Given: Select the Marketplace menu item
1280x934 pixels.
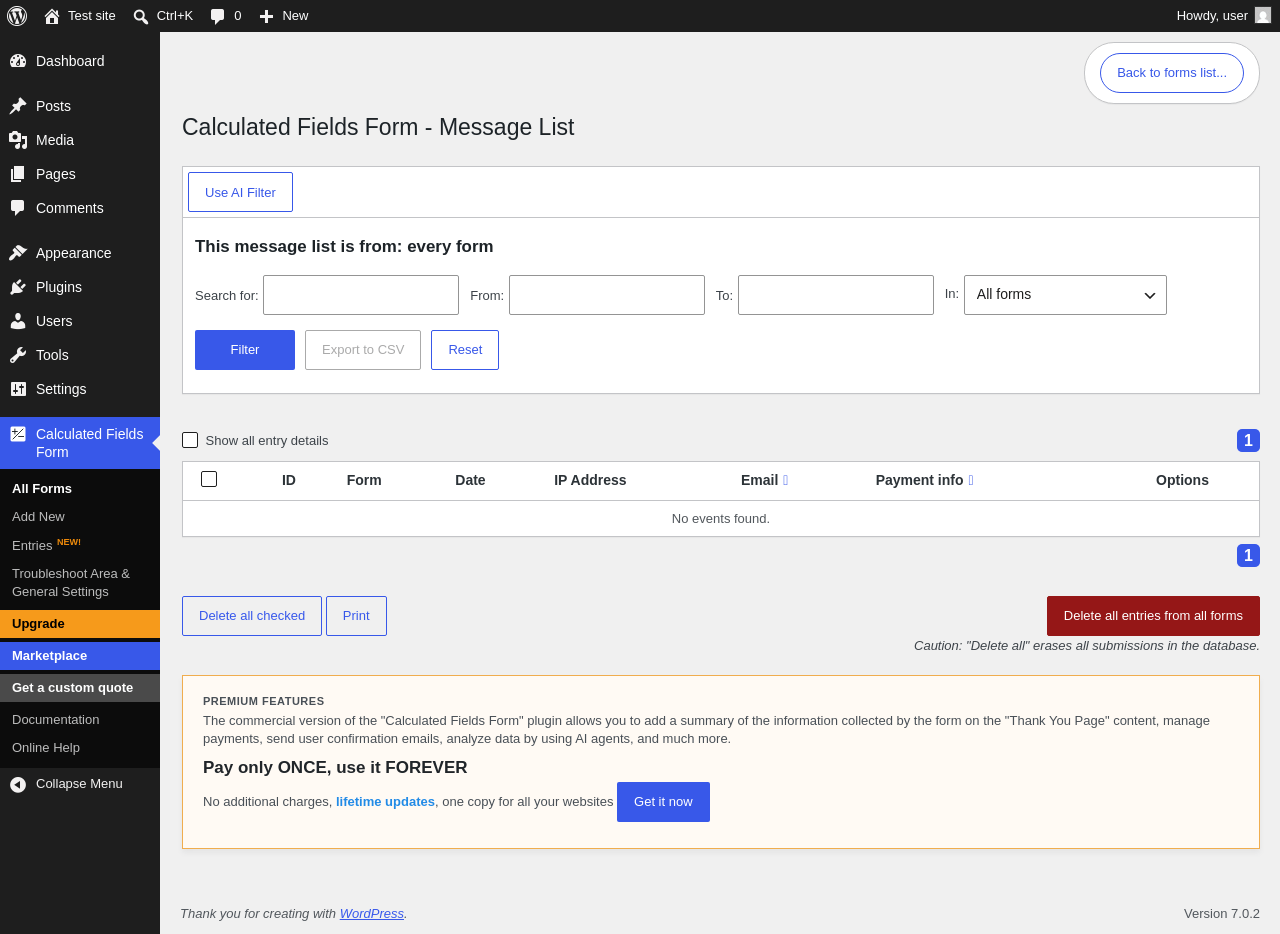Looking at the screenshot, I should [x=80, y=656].
